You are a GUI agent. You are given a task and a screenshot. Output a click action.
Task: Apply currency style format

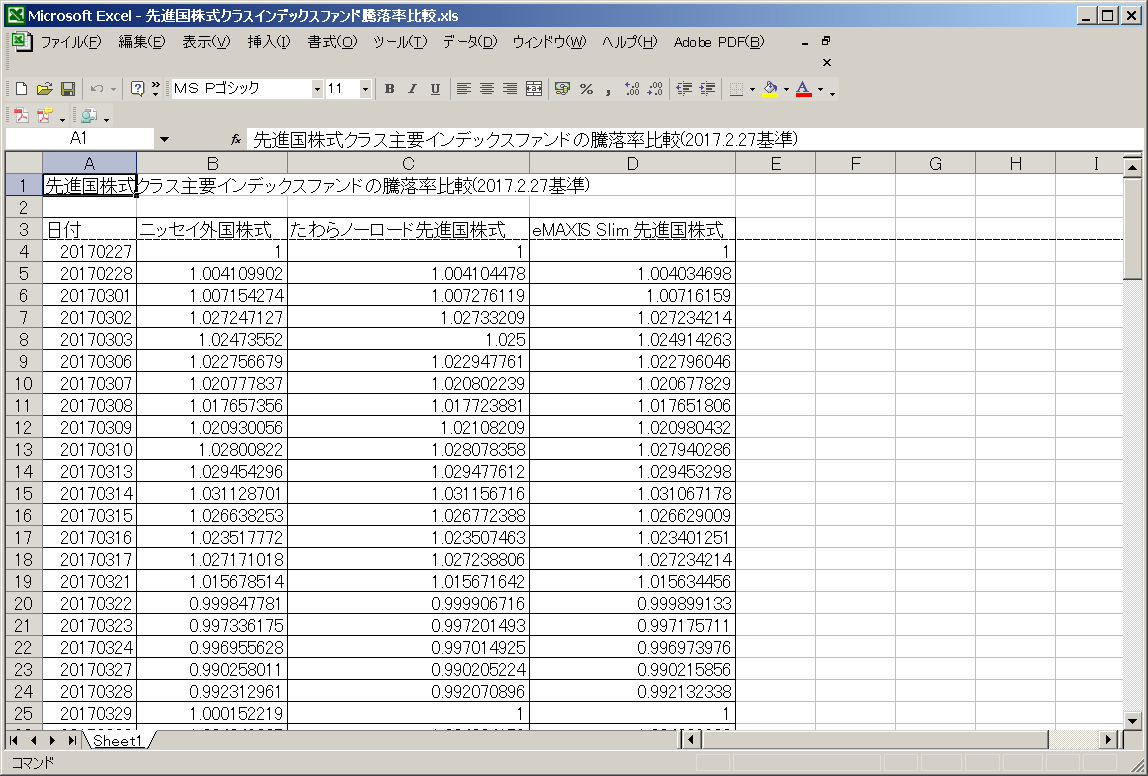(x=562, y=89)
